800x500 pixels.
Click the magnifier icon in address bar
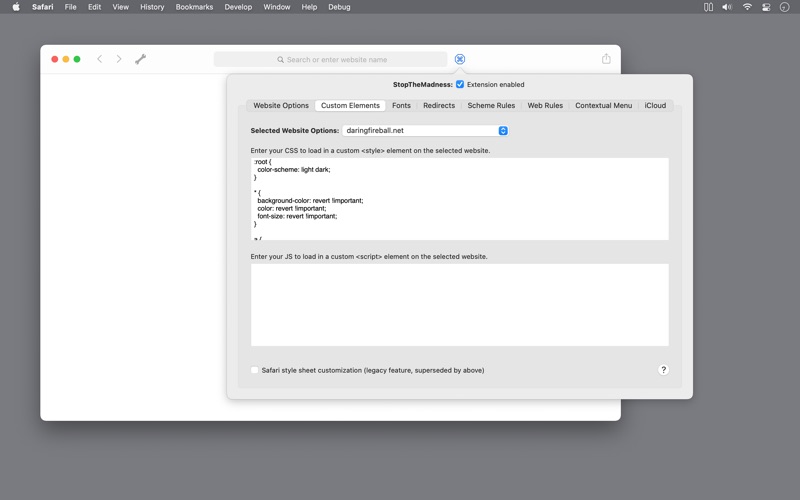[280, 60]
